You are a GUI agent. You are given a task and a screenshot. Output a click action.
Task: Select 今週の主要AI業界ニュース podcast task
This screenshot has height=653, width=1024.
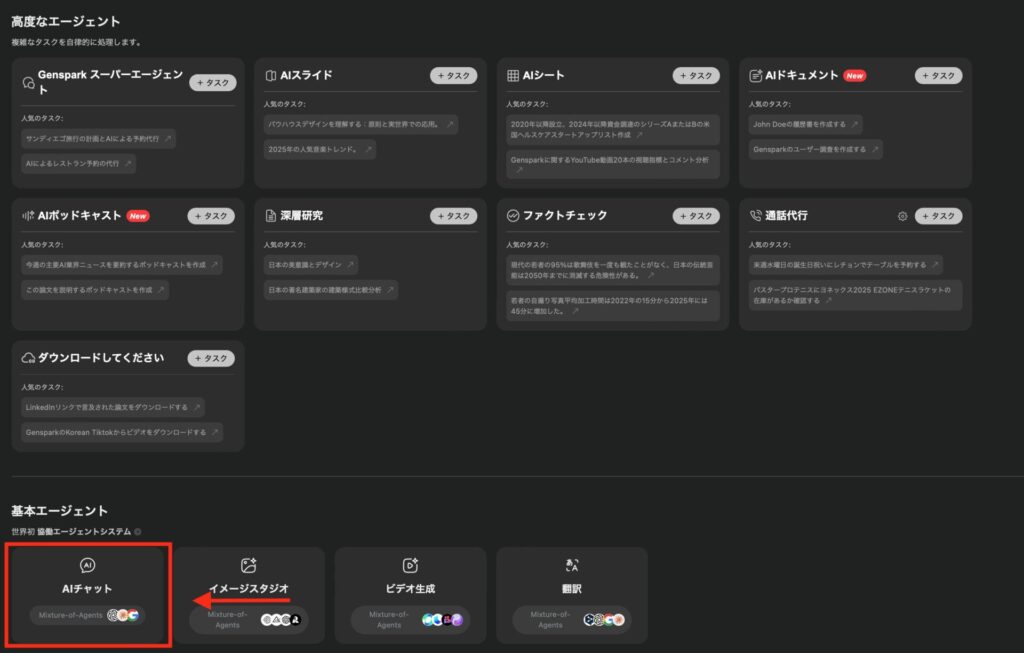[121, 264]
